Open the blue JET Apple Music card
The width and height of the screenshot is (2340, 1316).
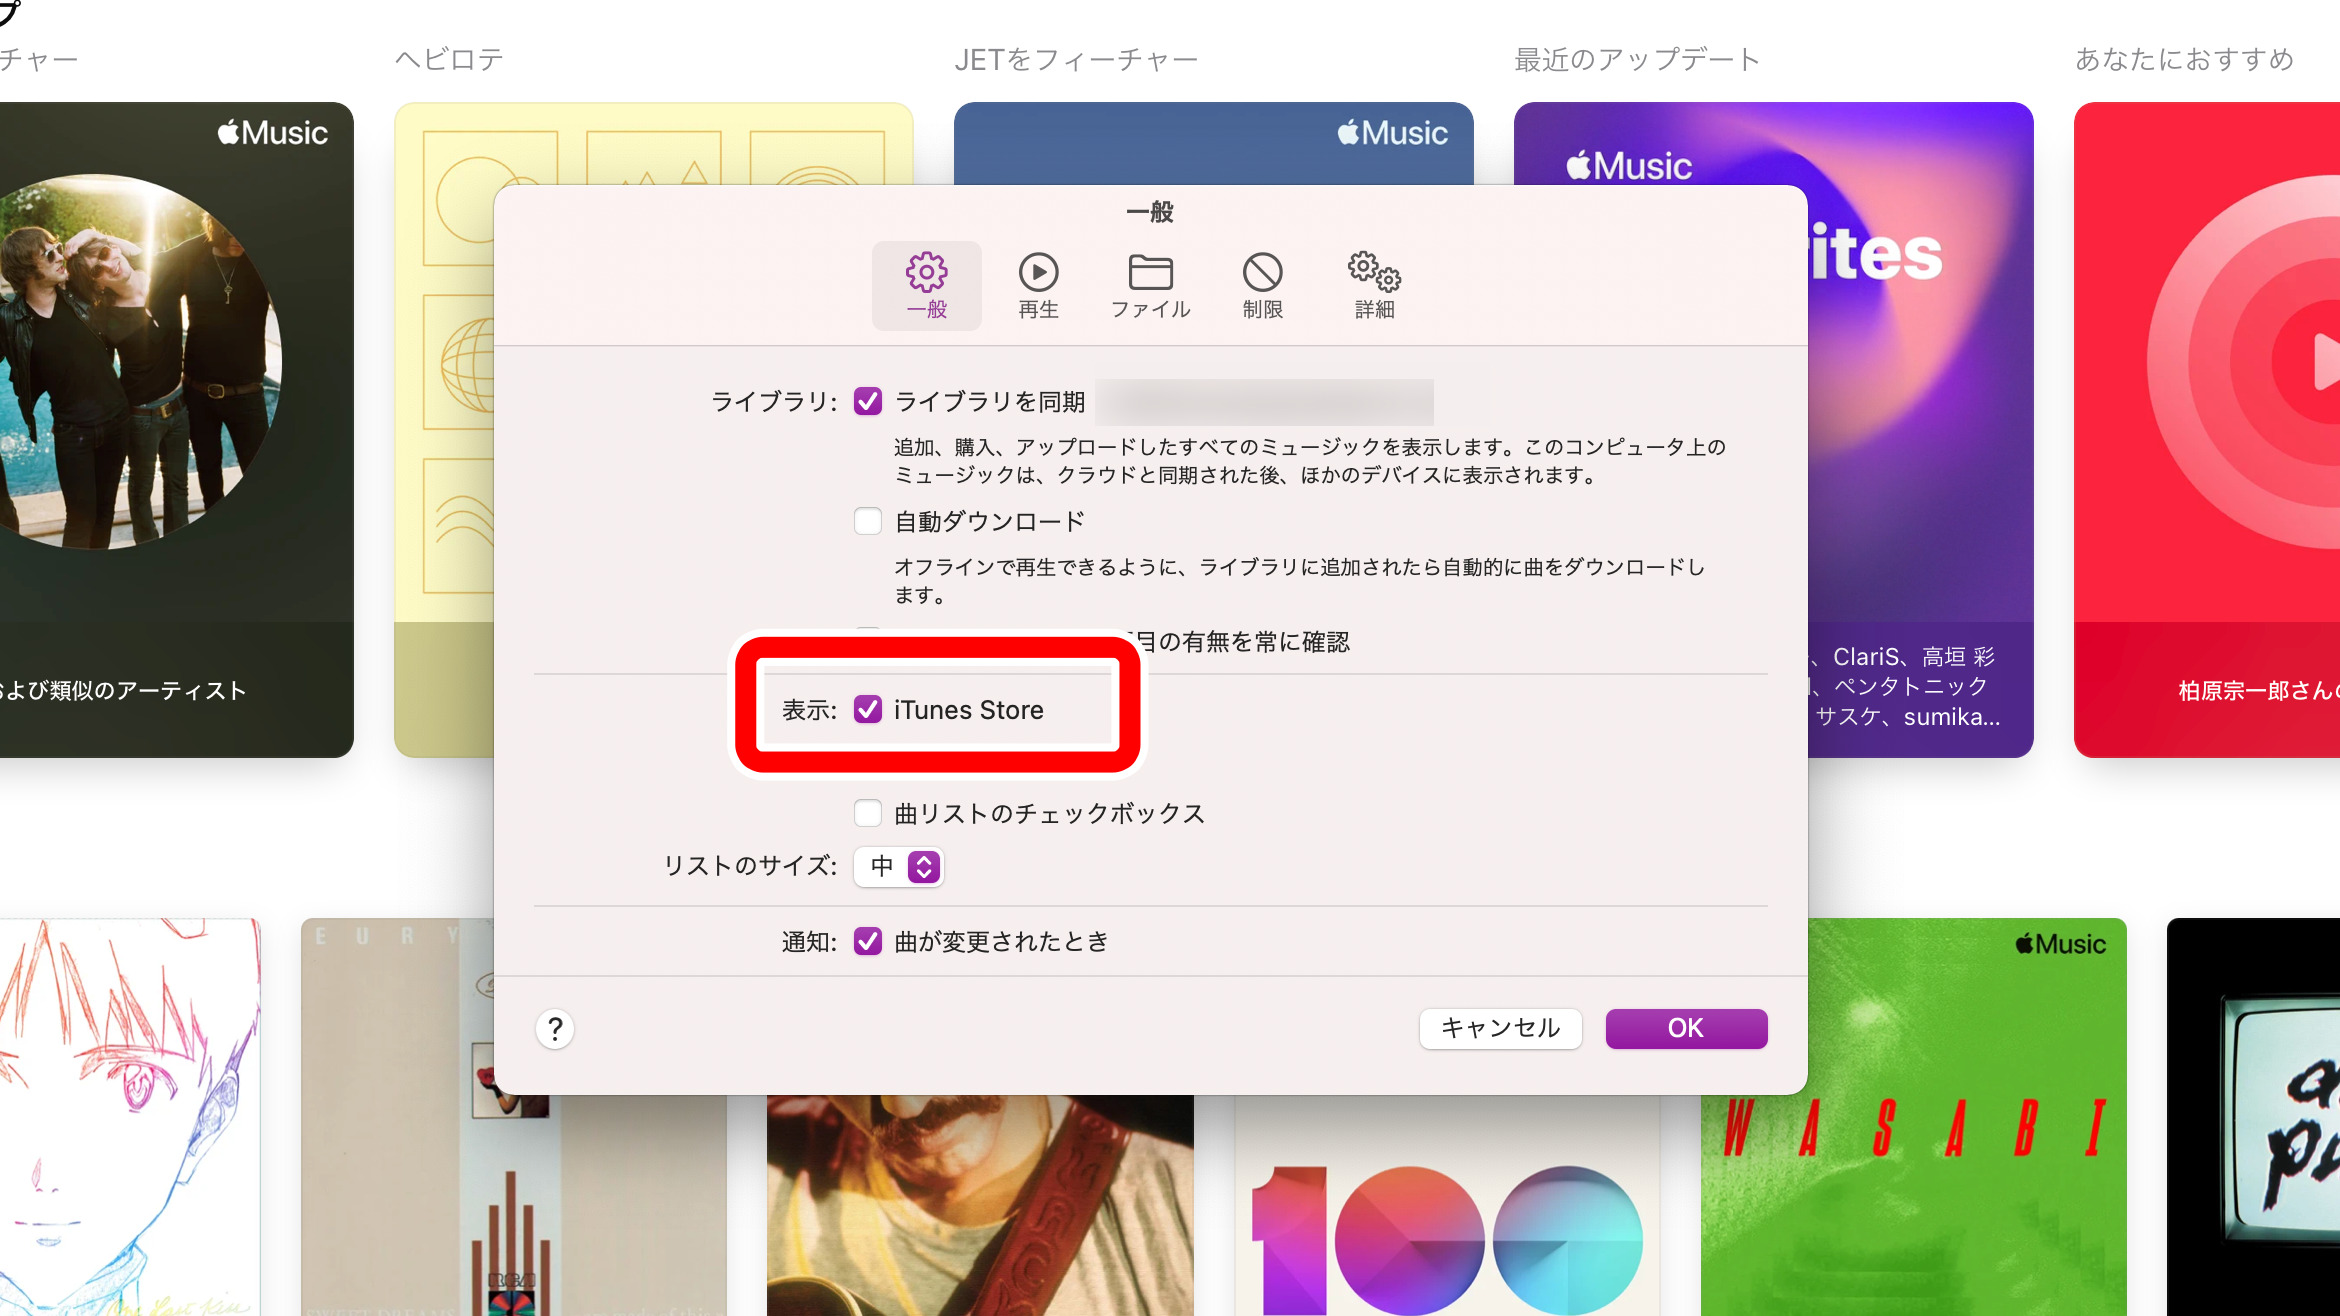1213,143
